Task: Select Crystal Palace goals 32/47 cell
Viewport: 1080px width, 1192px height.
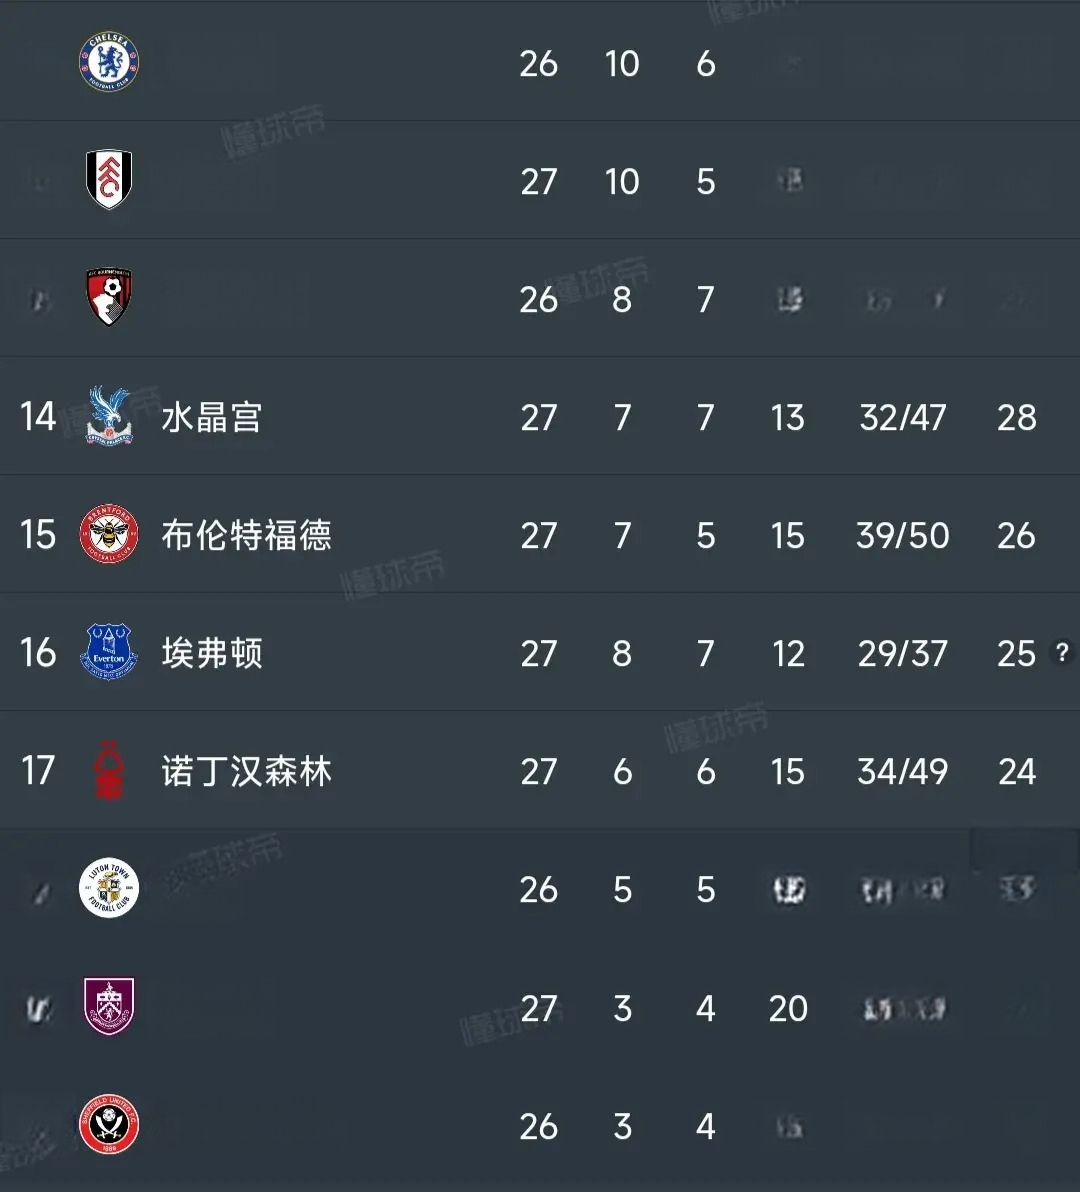Action: click(903, 417)
